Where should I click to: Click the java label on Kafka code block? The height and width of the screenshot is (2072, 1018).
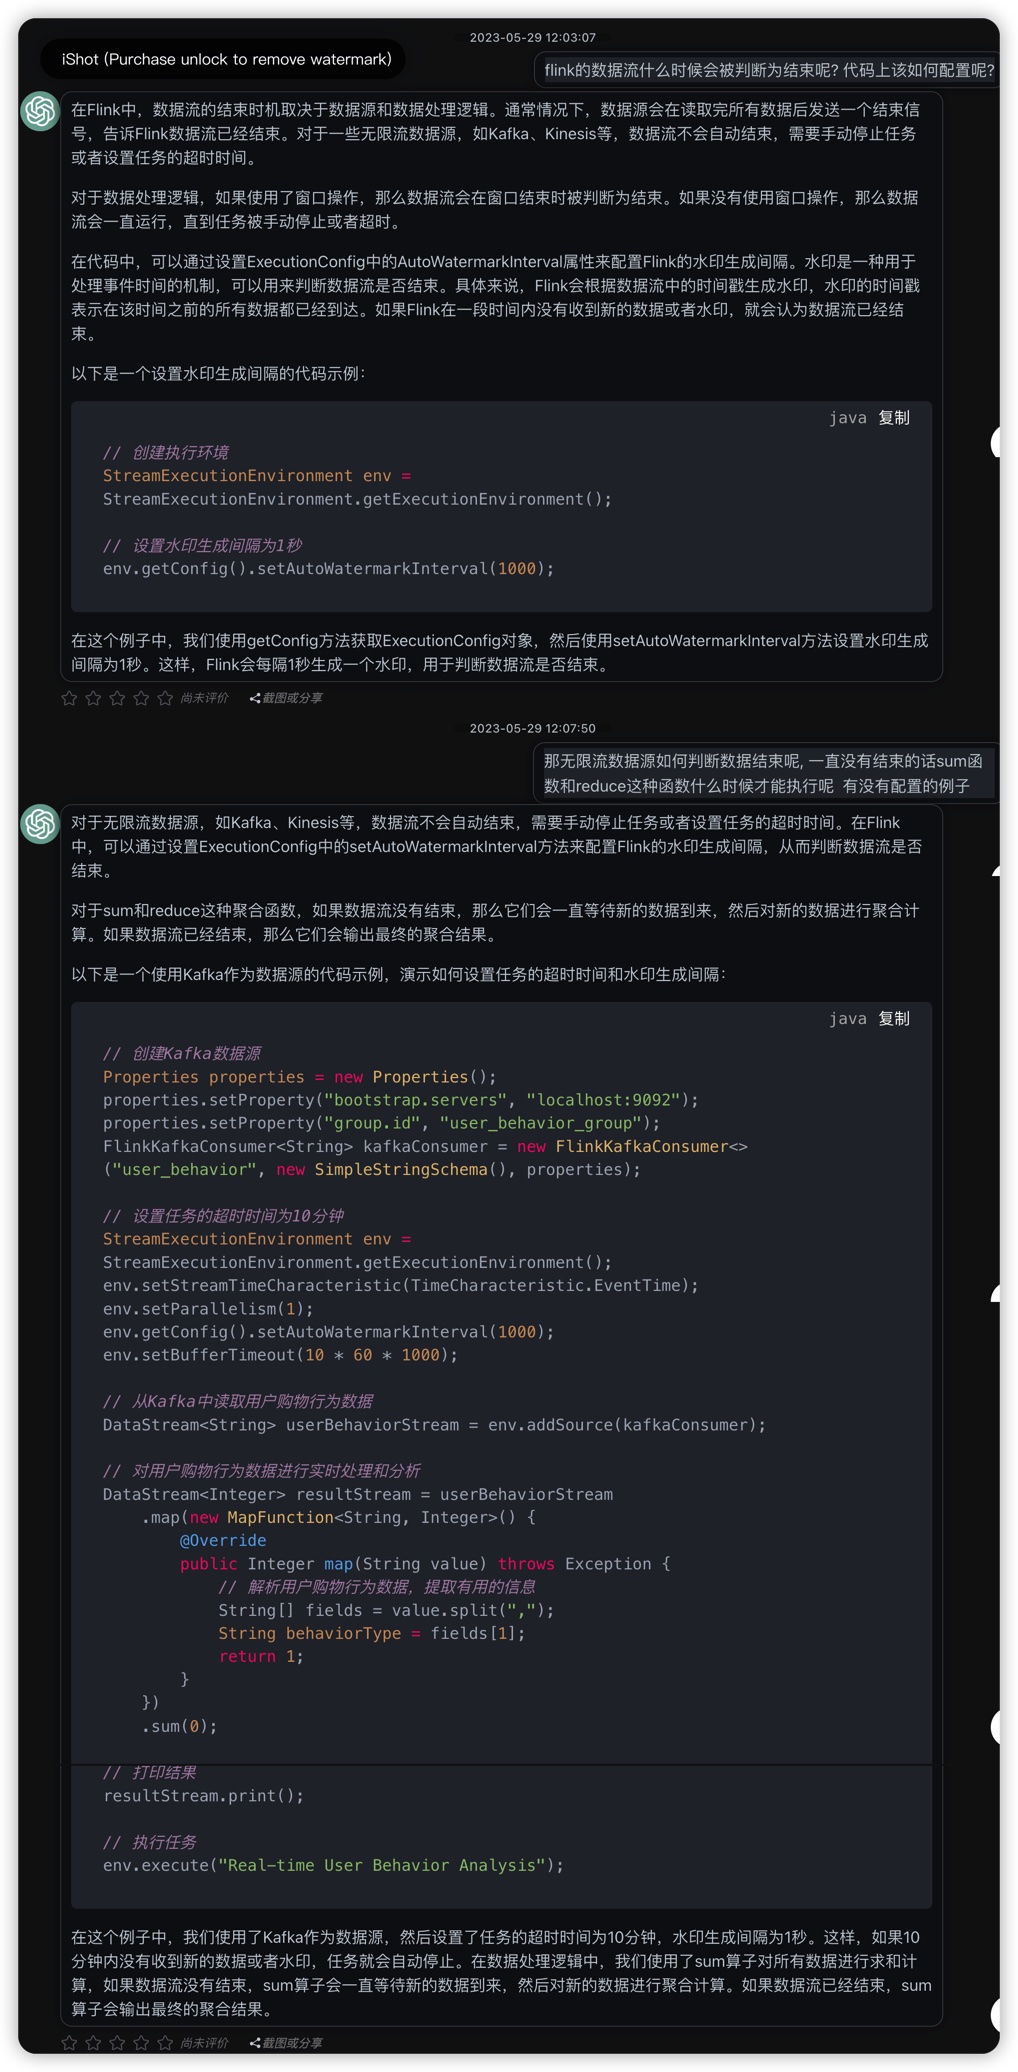(847, 1018)
